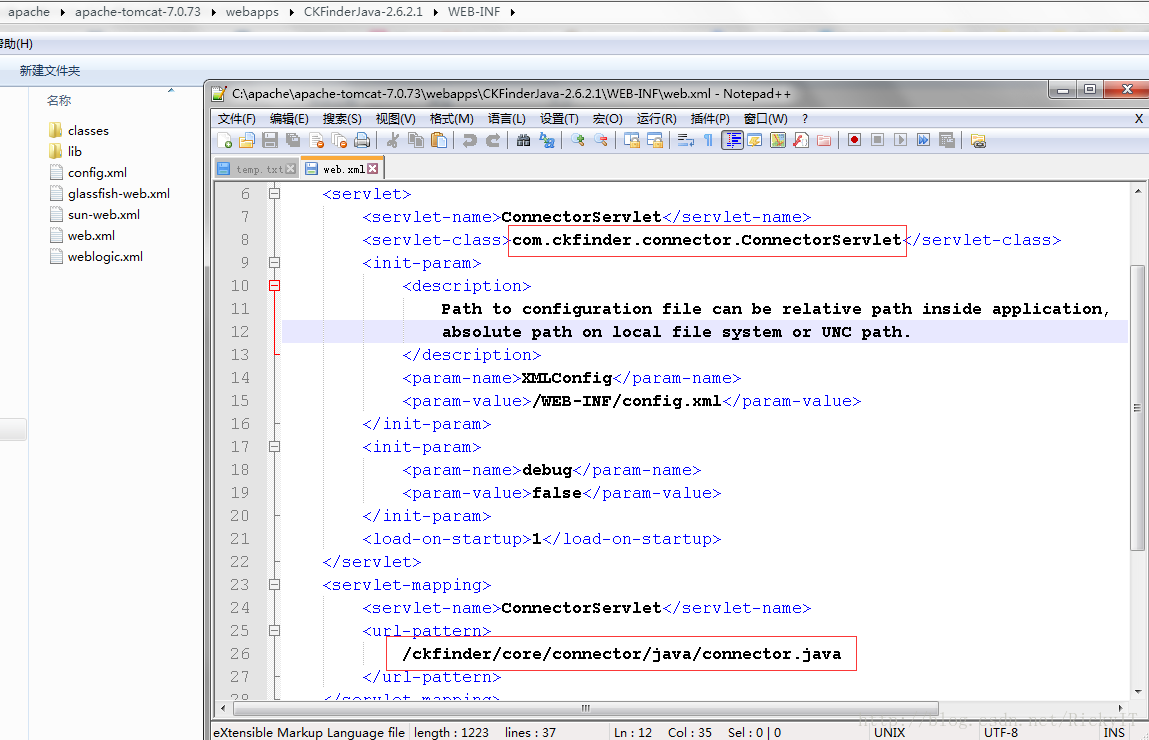The width and height of the screenshot is (1149, 740).
Task: Click the Open file toolbar icon
Action: 247,141
